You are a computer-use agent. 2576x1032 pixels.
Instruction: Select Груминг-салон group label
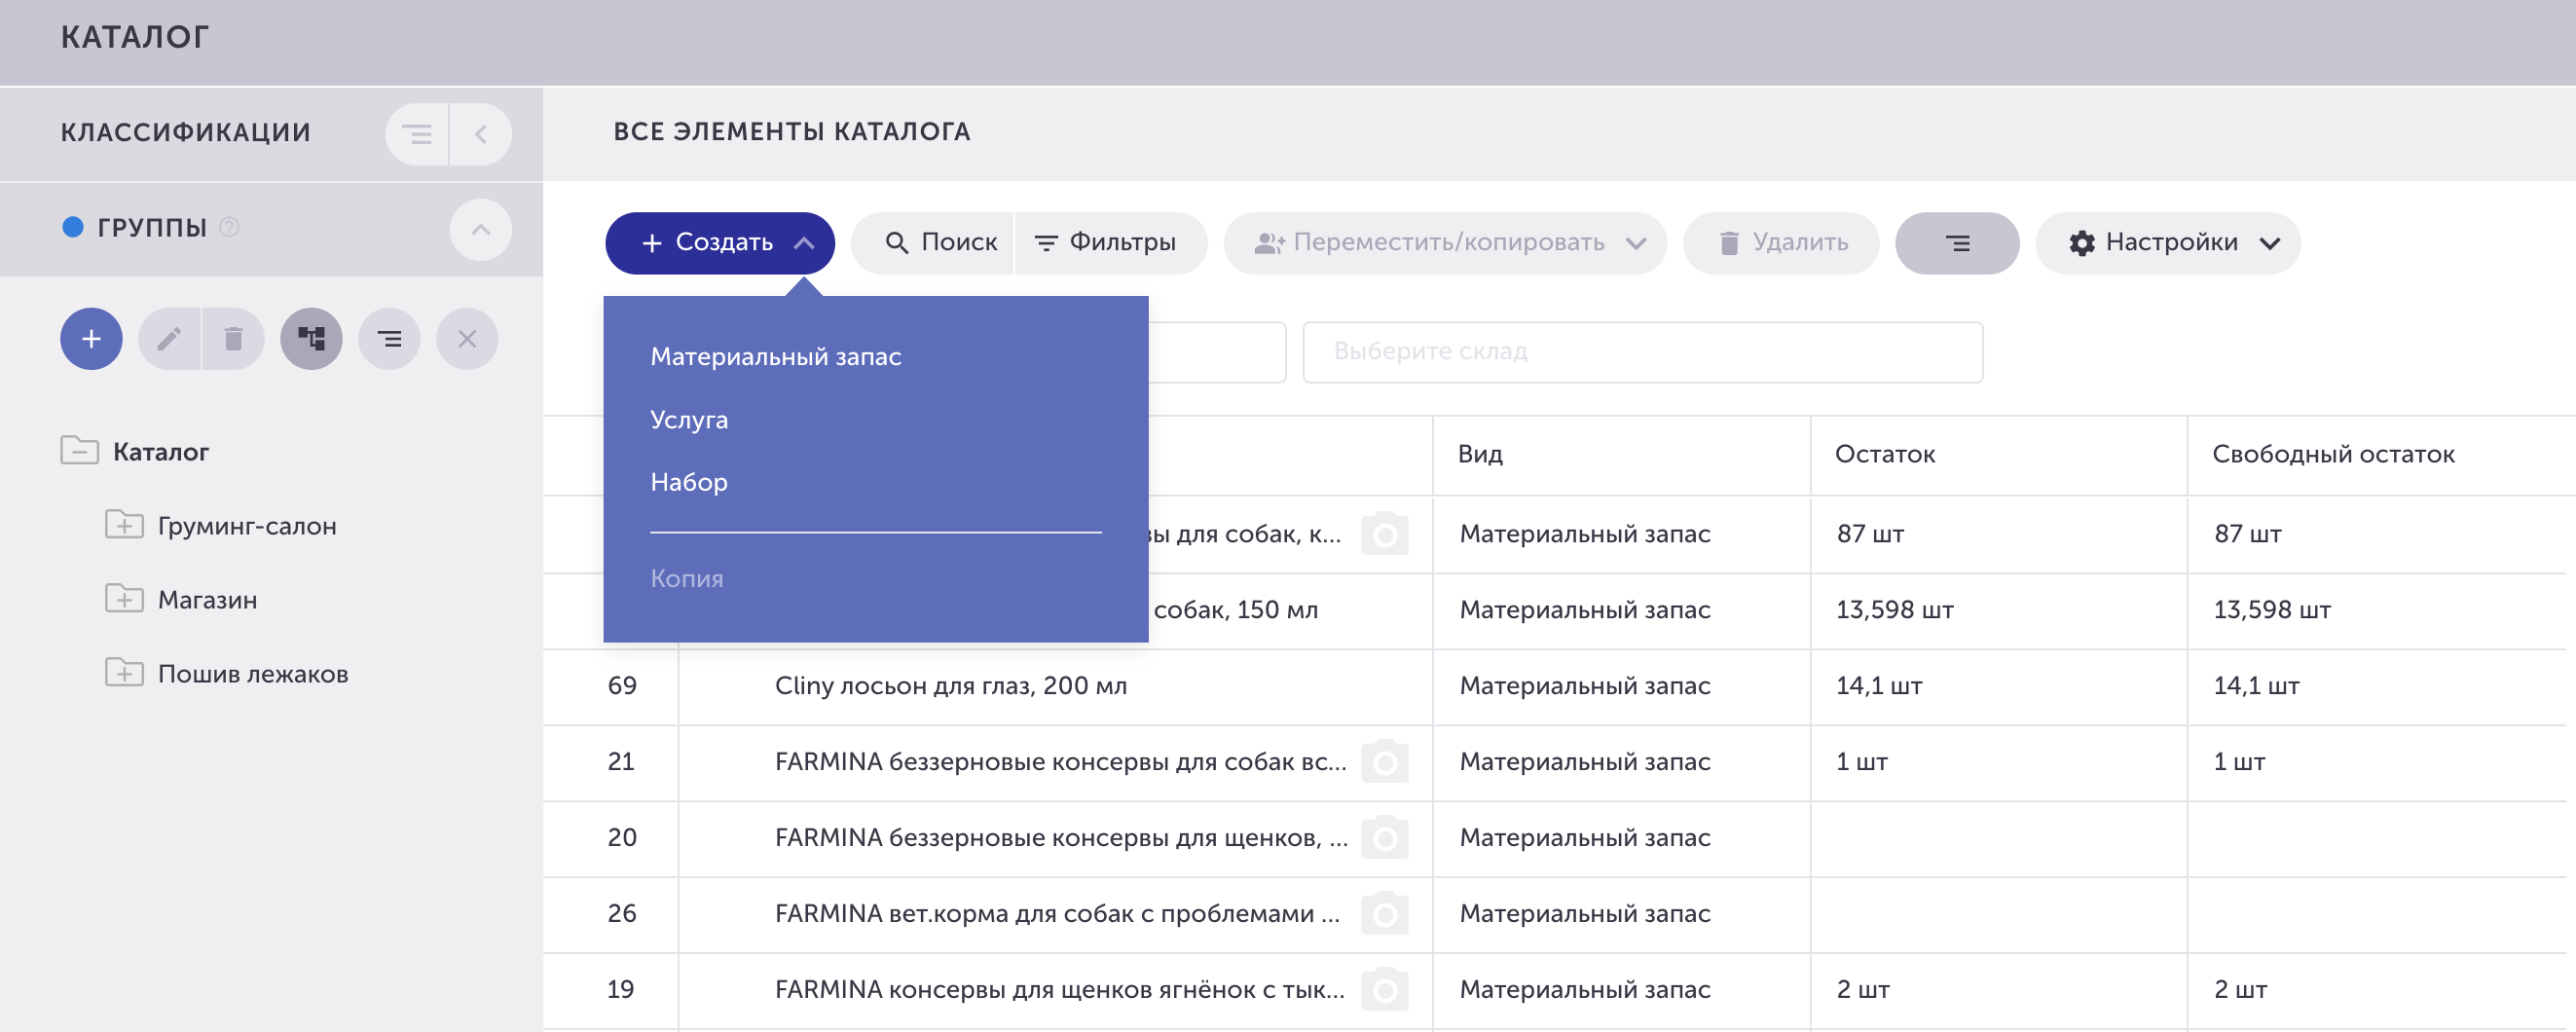[x=247, y=526]
